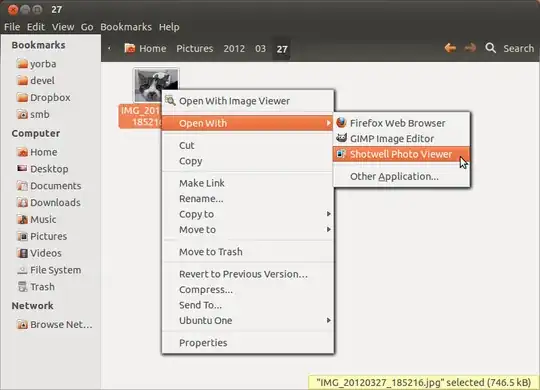Screen dimensions: 540x390
Task: Click the Desktop icon in sidebar
Action: point(22,168)
